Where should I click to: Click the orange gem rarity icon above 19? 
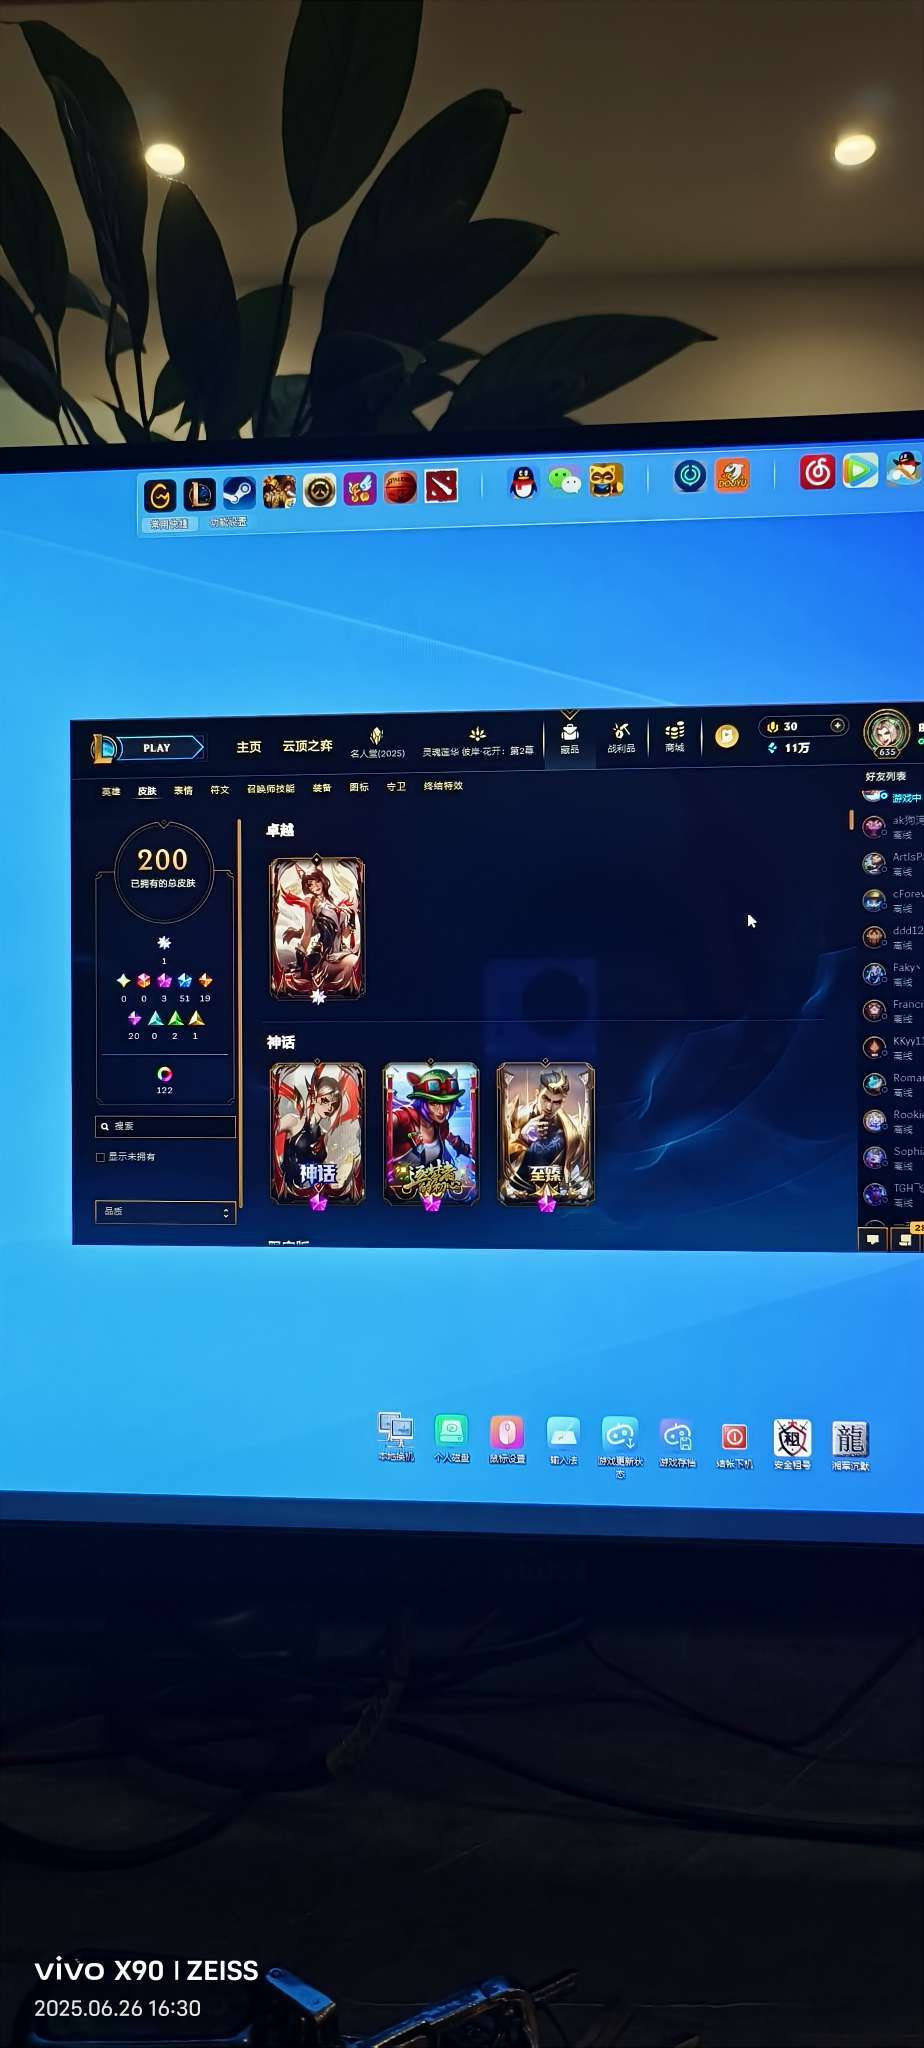[x=205, y=980]
